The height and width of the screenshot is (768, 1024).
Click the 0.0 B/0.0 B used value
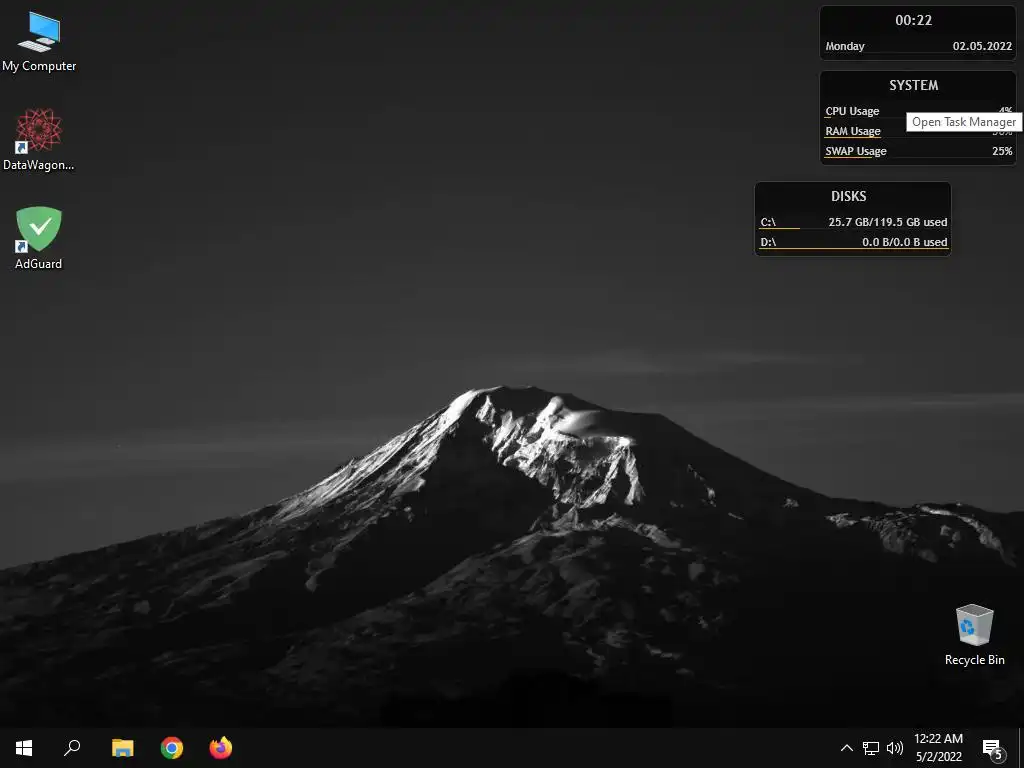[904, 242]
